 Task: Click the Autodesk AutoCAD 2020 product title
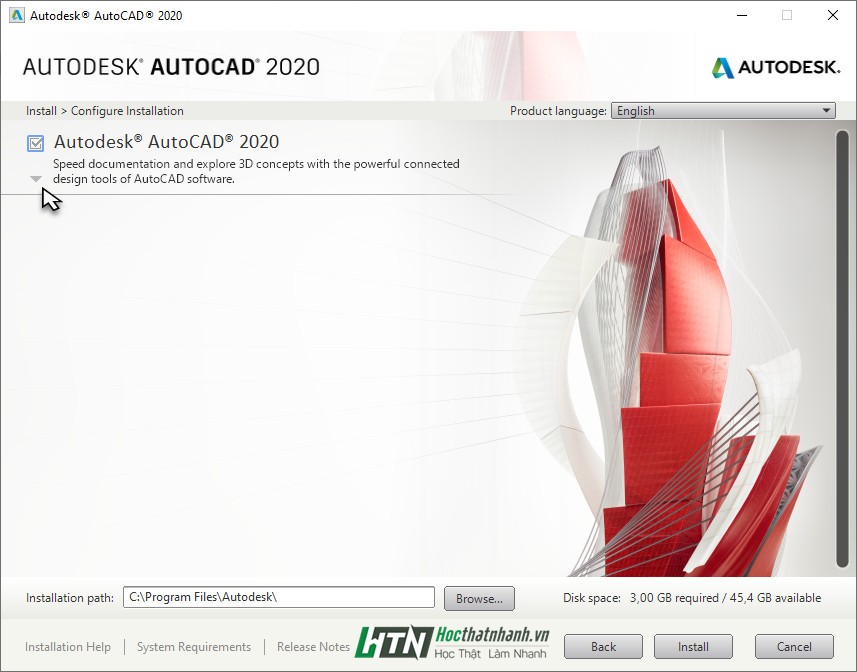coord(166,142)
